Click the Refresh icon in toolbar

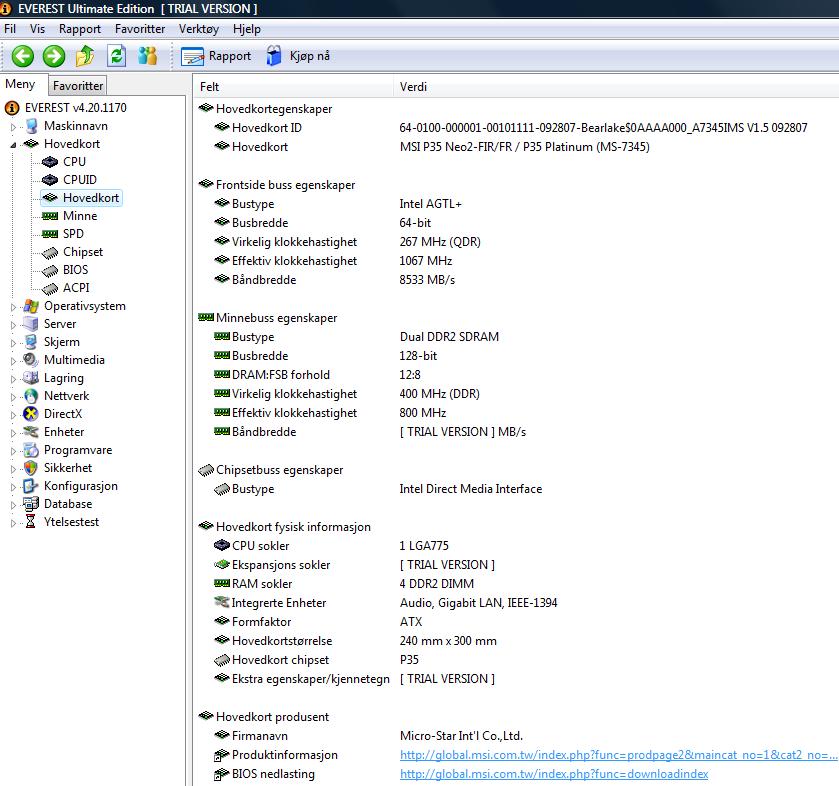117,56
